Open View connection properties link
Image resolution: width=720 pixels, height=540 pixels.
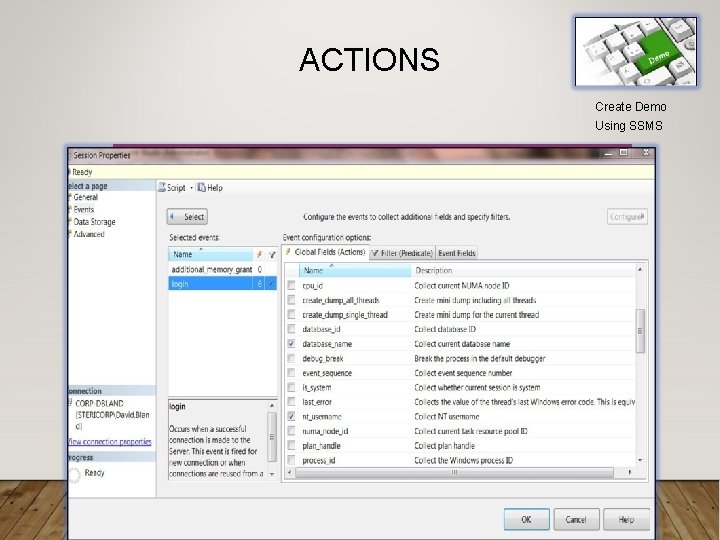109,442
